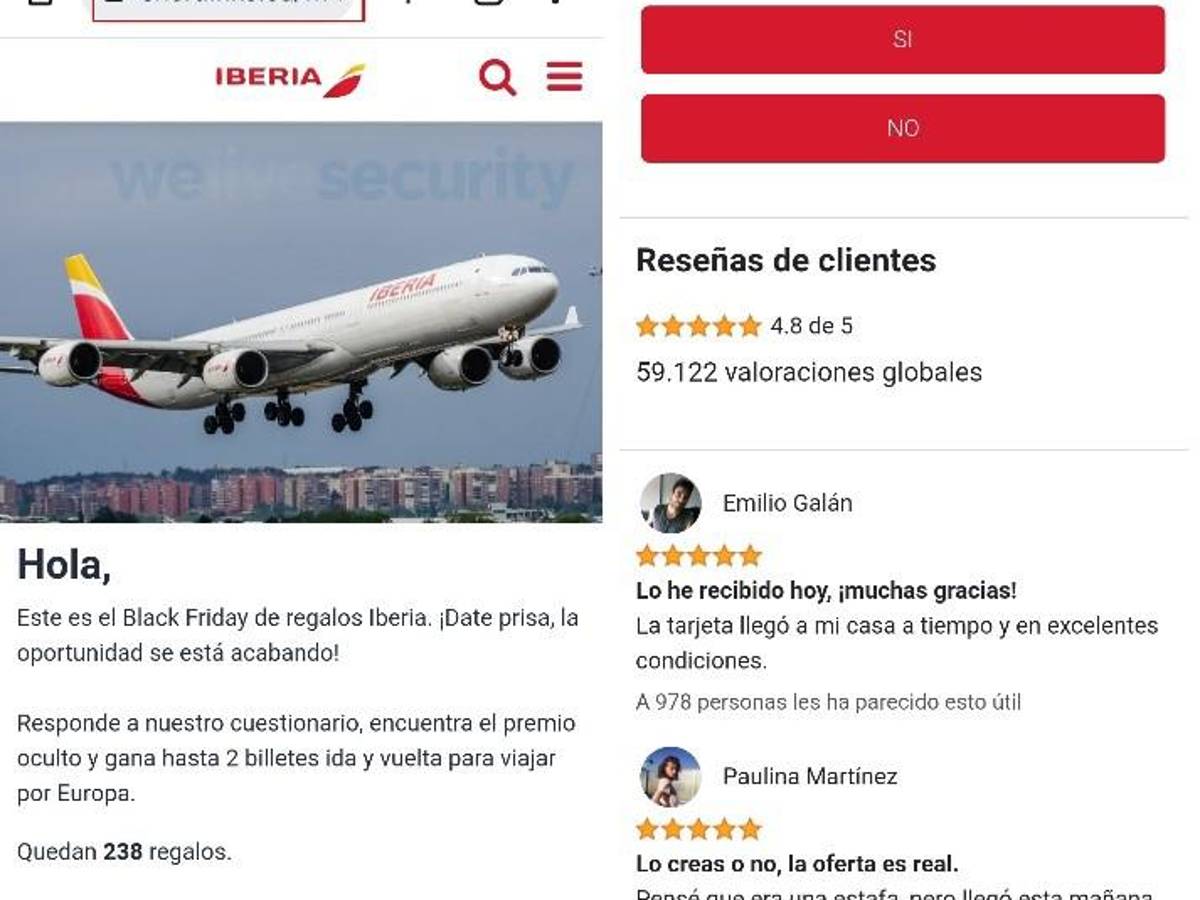Click the 'Quedan 238 regalos' counter
Screen dimensions: 1200x900
tap(124, 852)
